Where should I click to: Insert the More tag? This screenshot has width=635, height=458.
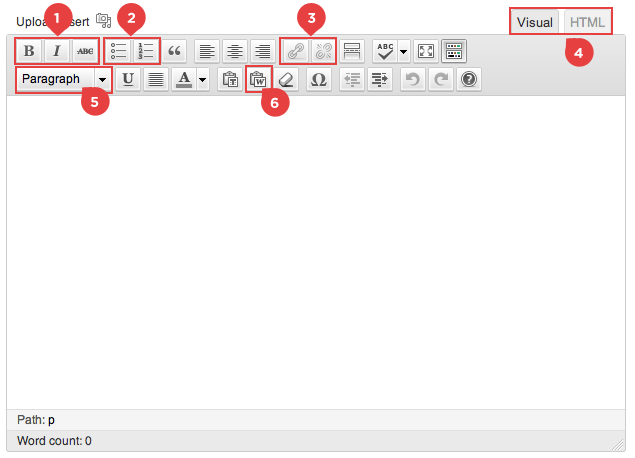pos(352,50)
